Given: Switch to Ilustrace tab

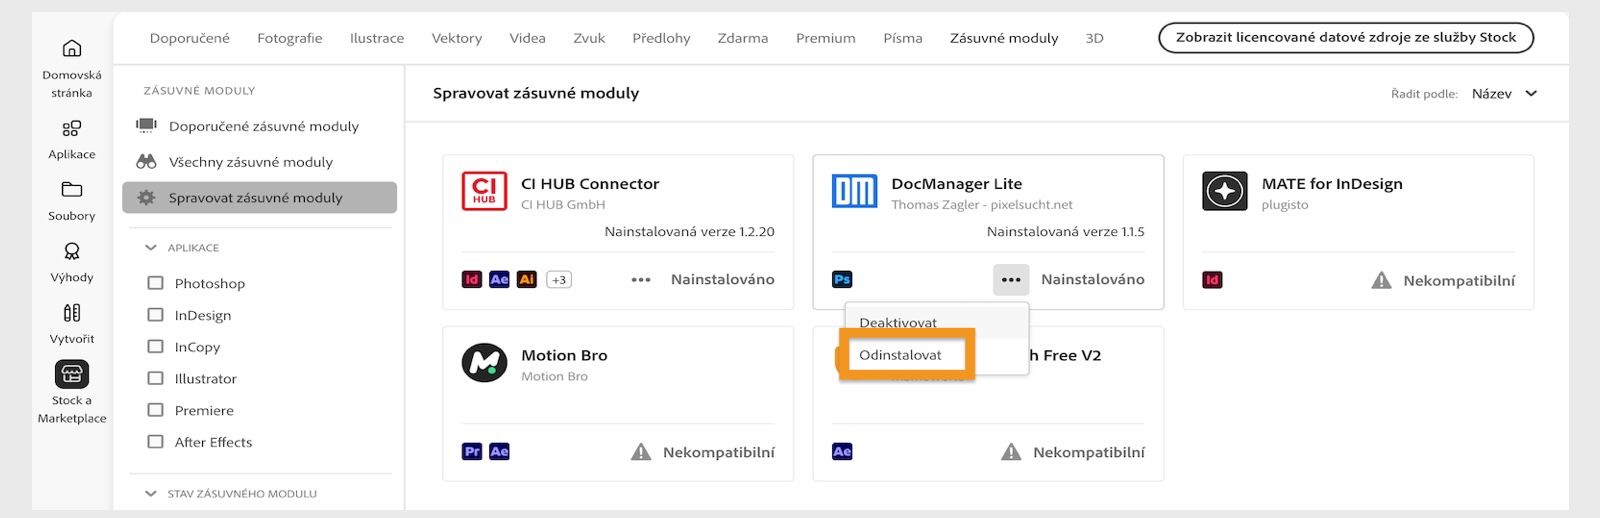Looking at the screenshot, I should click(x=377, y=38).
